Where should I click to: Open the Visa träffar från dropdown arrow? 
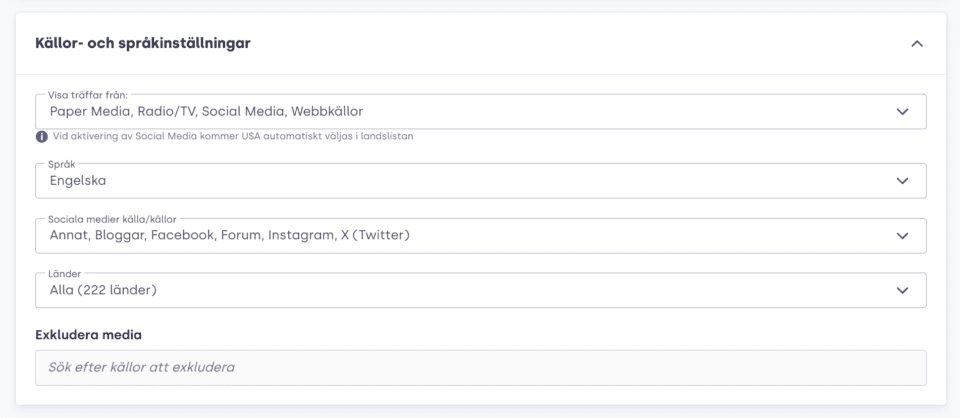coord(902,111)
